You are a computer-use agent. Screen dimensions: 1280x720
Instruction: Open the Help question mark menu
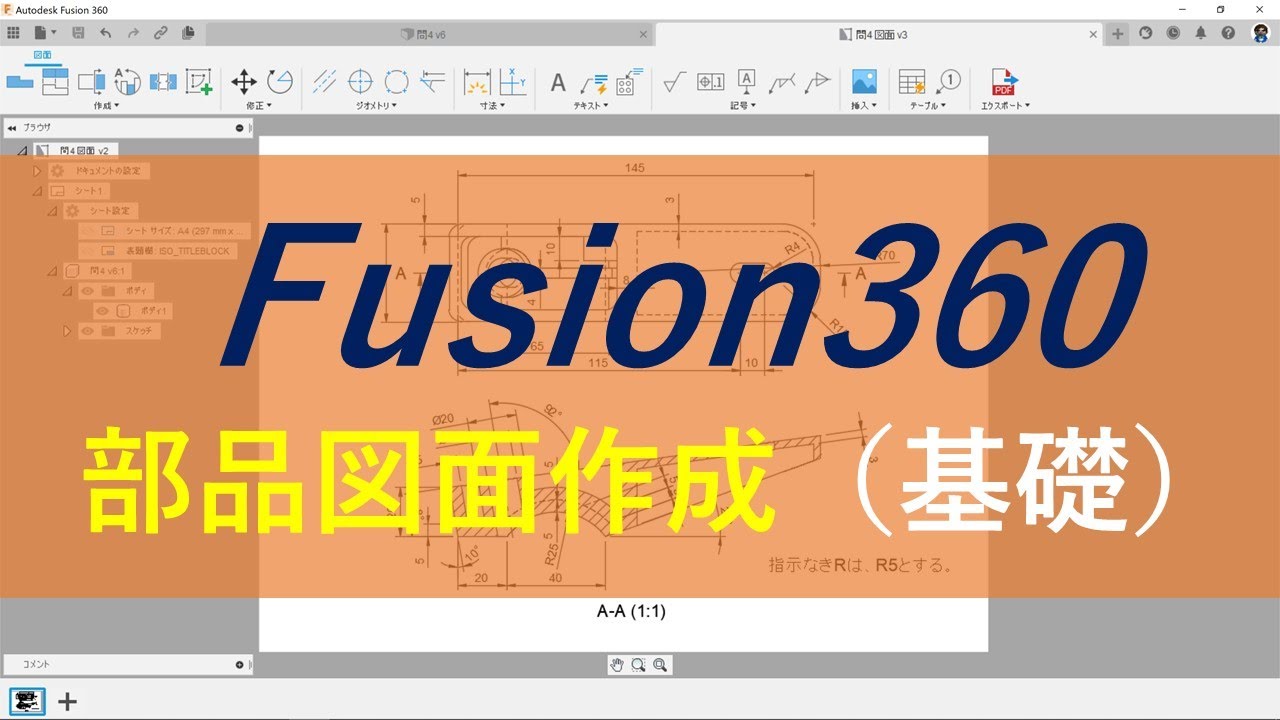coord(1228,33)
